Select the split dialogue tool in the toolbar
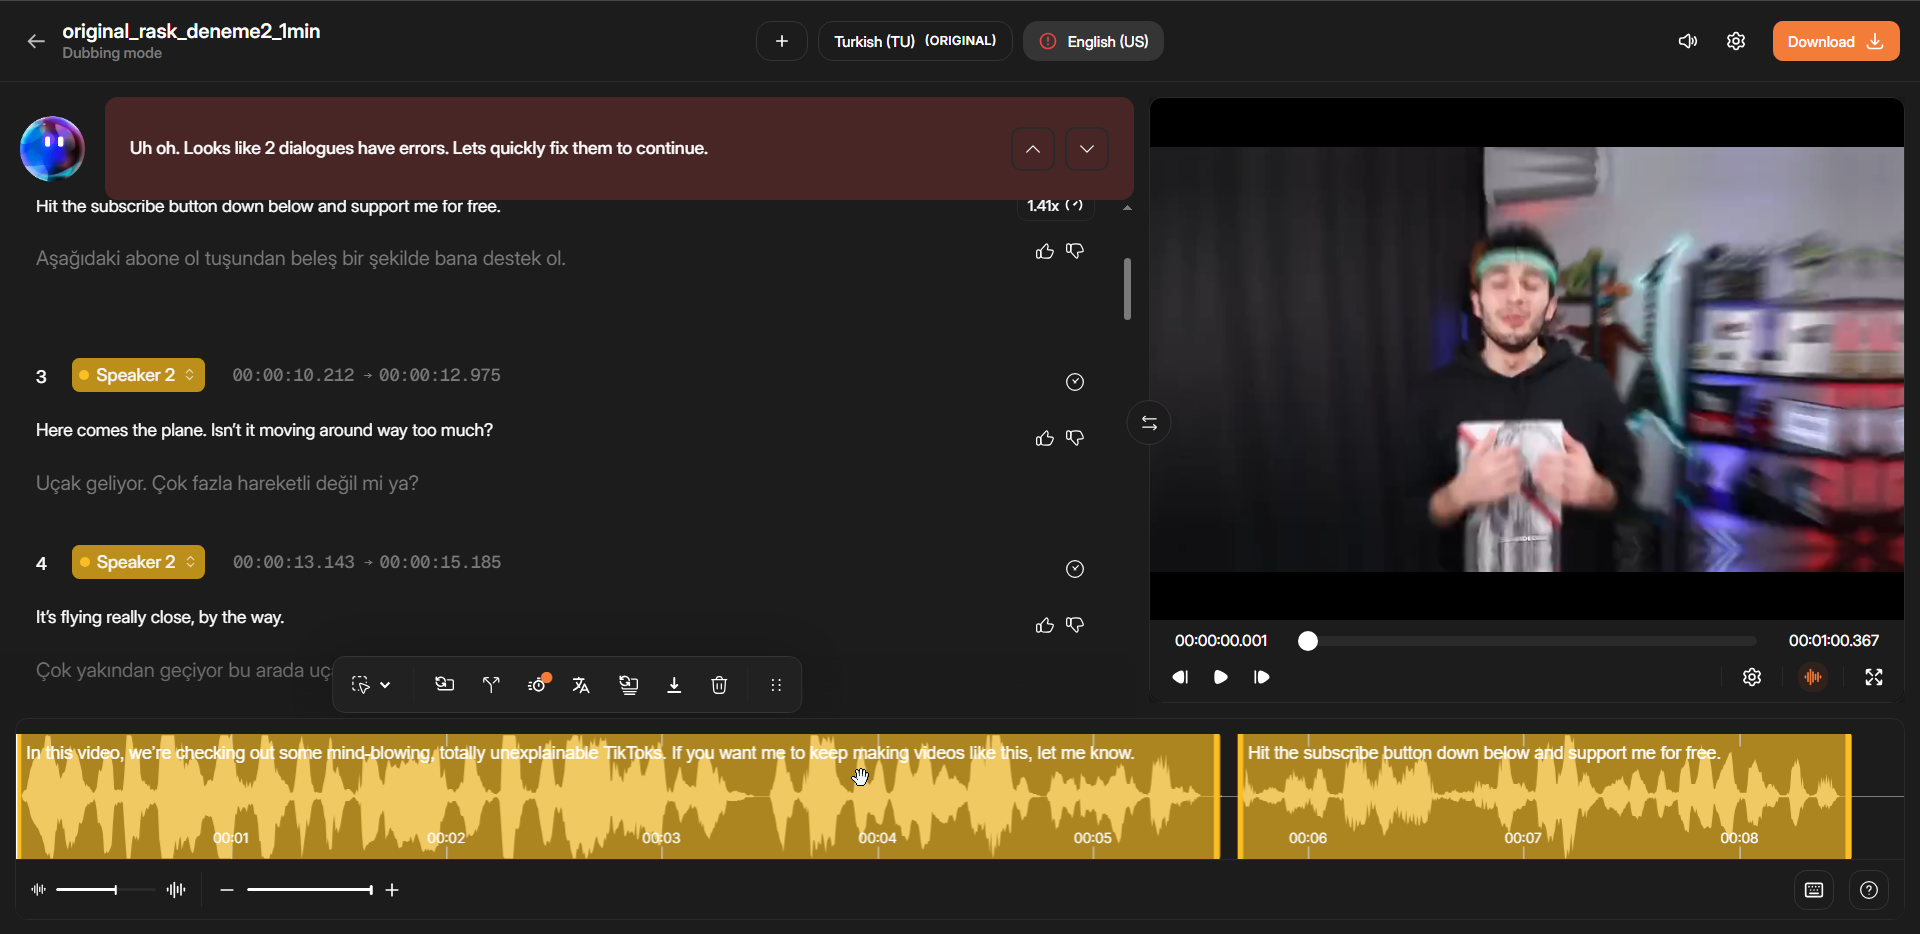 pos(490,684)
